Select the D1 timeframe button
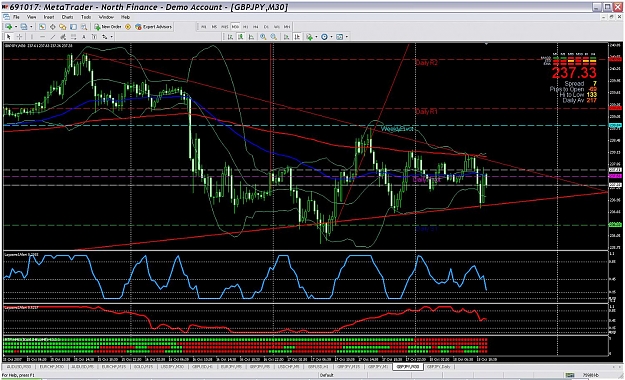The image size is (625, 380). [266, 27]
